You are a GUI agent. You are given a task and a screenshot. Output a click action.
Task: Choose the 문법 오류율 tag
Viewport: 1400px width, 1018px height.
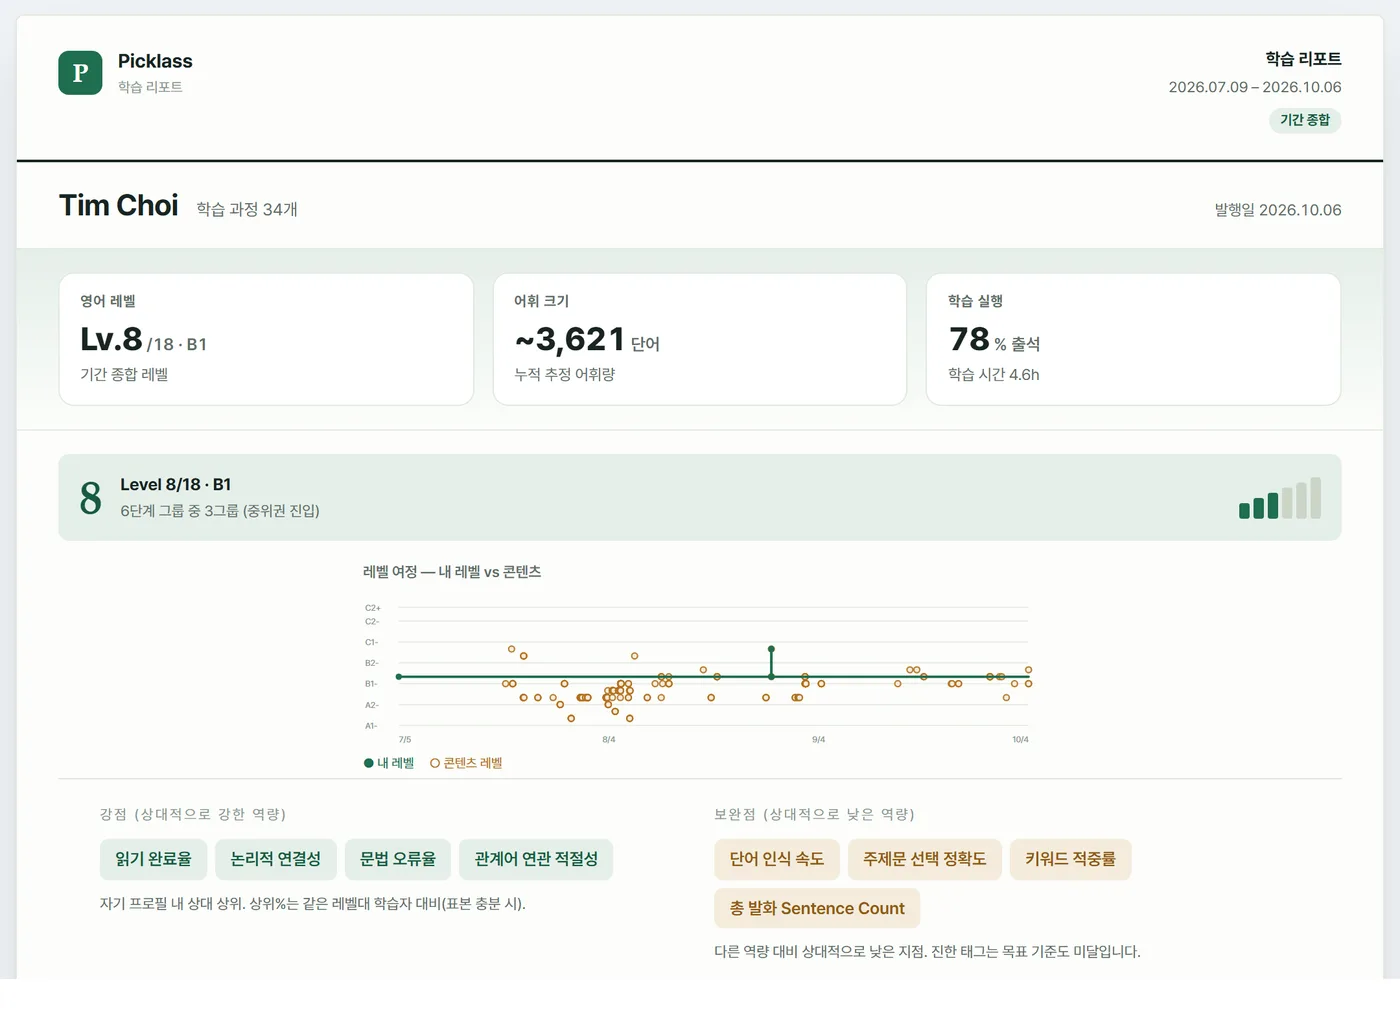tap(398, 859)
